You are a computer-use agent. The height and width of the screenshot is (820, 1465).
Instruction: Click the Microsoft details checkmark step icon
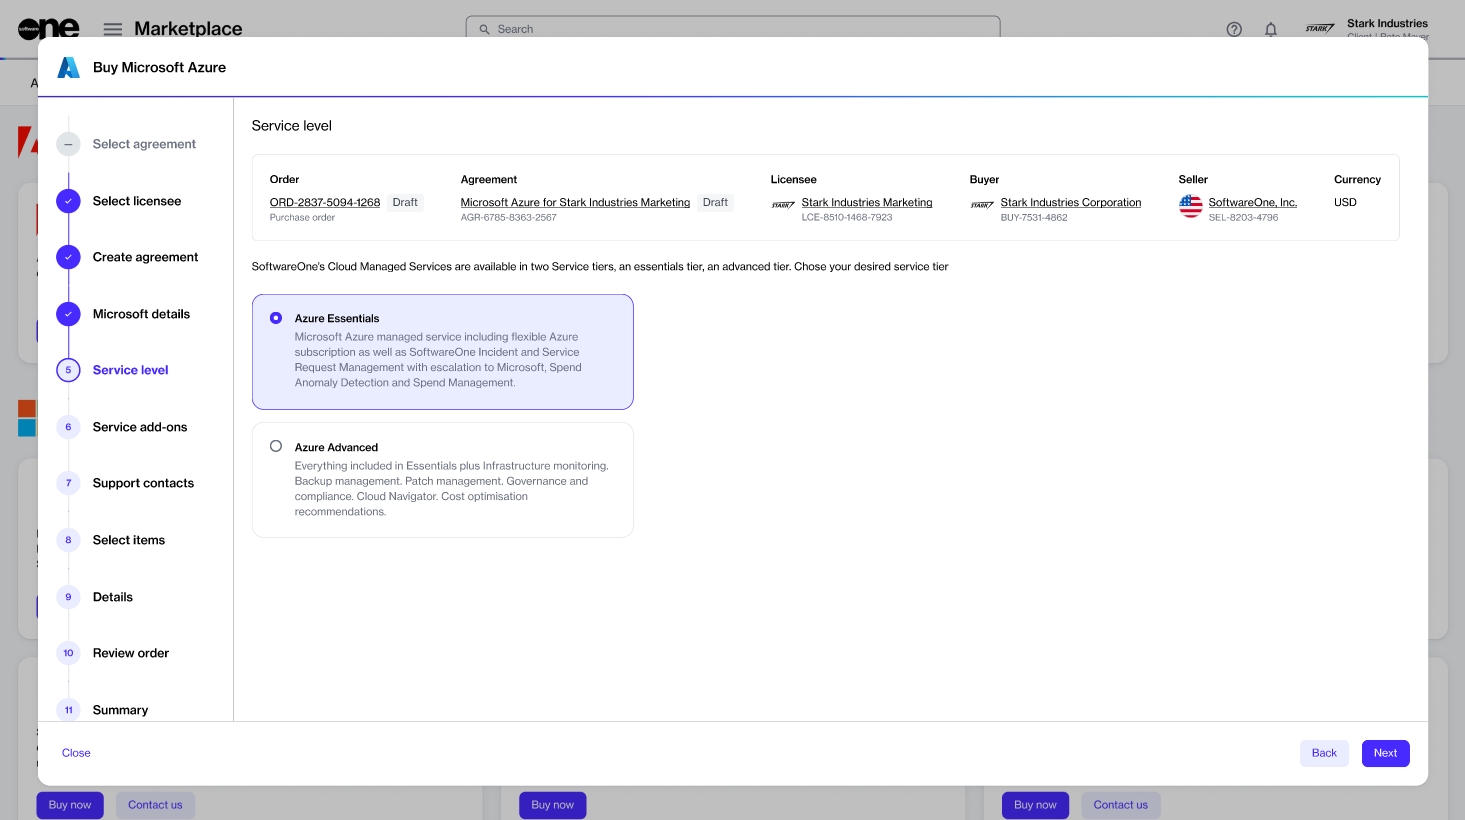pos(68,314)
